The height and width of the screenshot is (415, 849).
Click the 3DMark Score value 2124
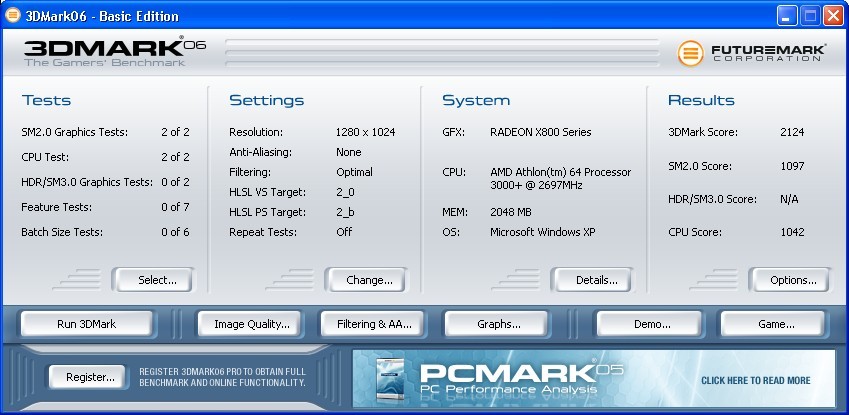coord(792,132)
